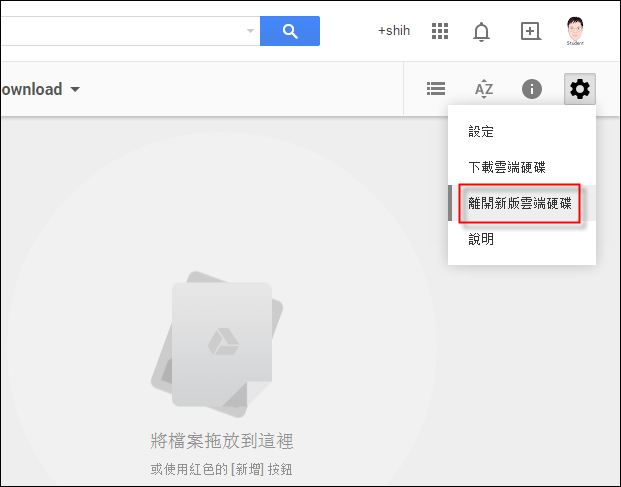Select 離開新版雲端硬碟 menu entry

tap(522, 203)
